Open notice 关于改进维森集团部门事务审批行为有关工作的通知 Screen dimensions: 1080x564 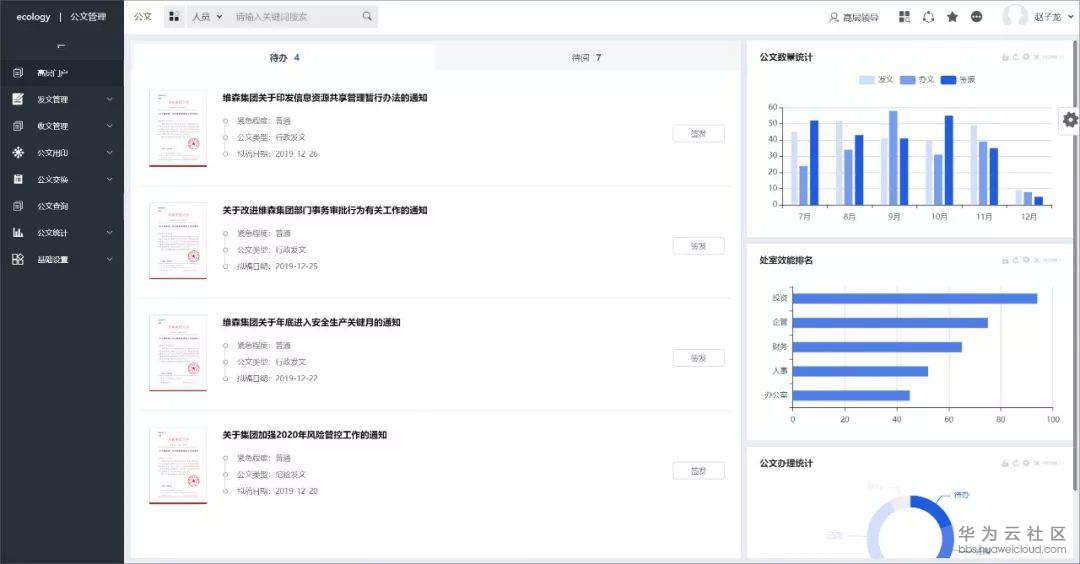click(324, 210)
